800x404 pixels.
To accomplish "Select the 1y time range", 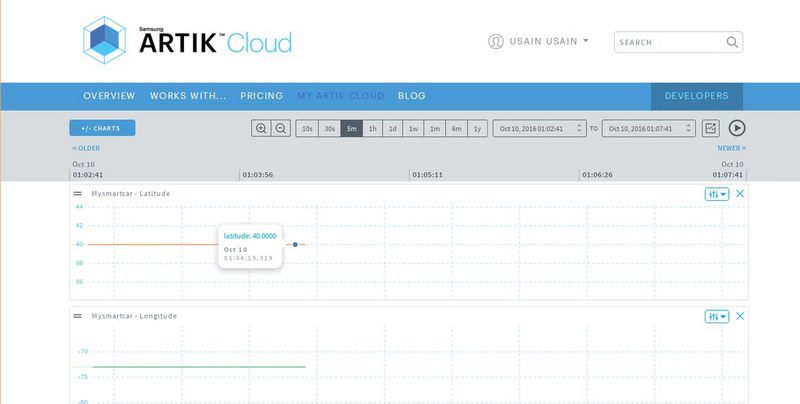I will (x=478, y=129).
